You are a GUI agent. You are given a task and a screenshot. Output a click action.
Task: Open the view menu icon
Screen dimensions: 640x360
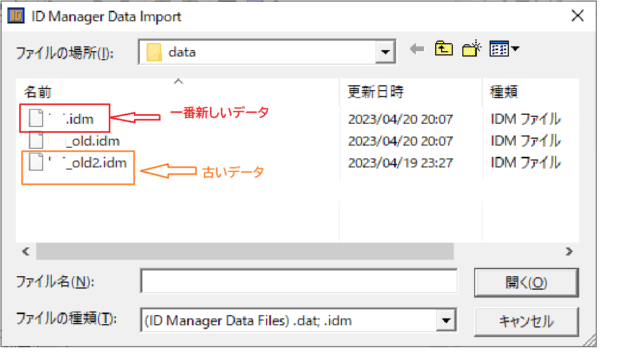click(x=499, y=49)
